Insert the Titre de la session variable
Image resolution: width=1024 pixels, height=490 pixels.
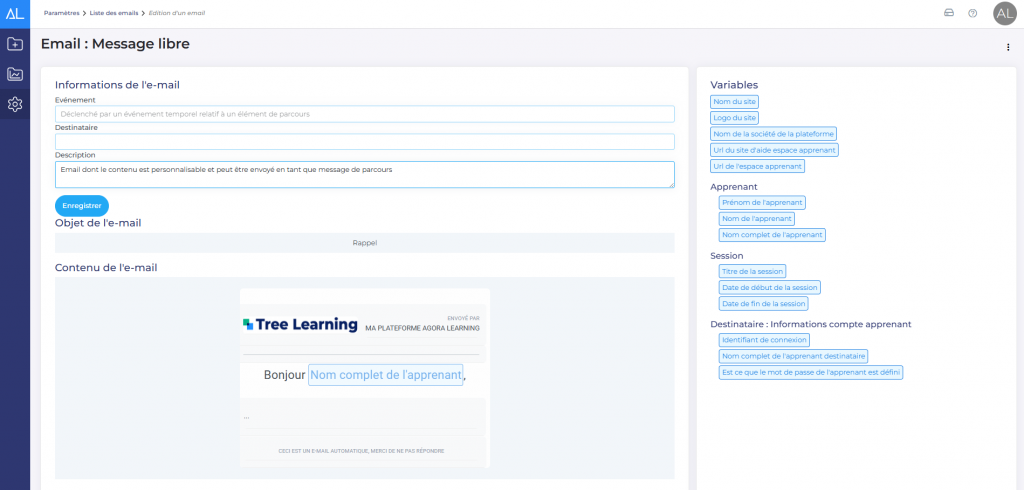753,271
